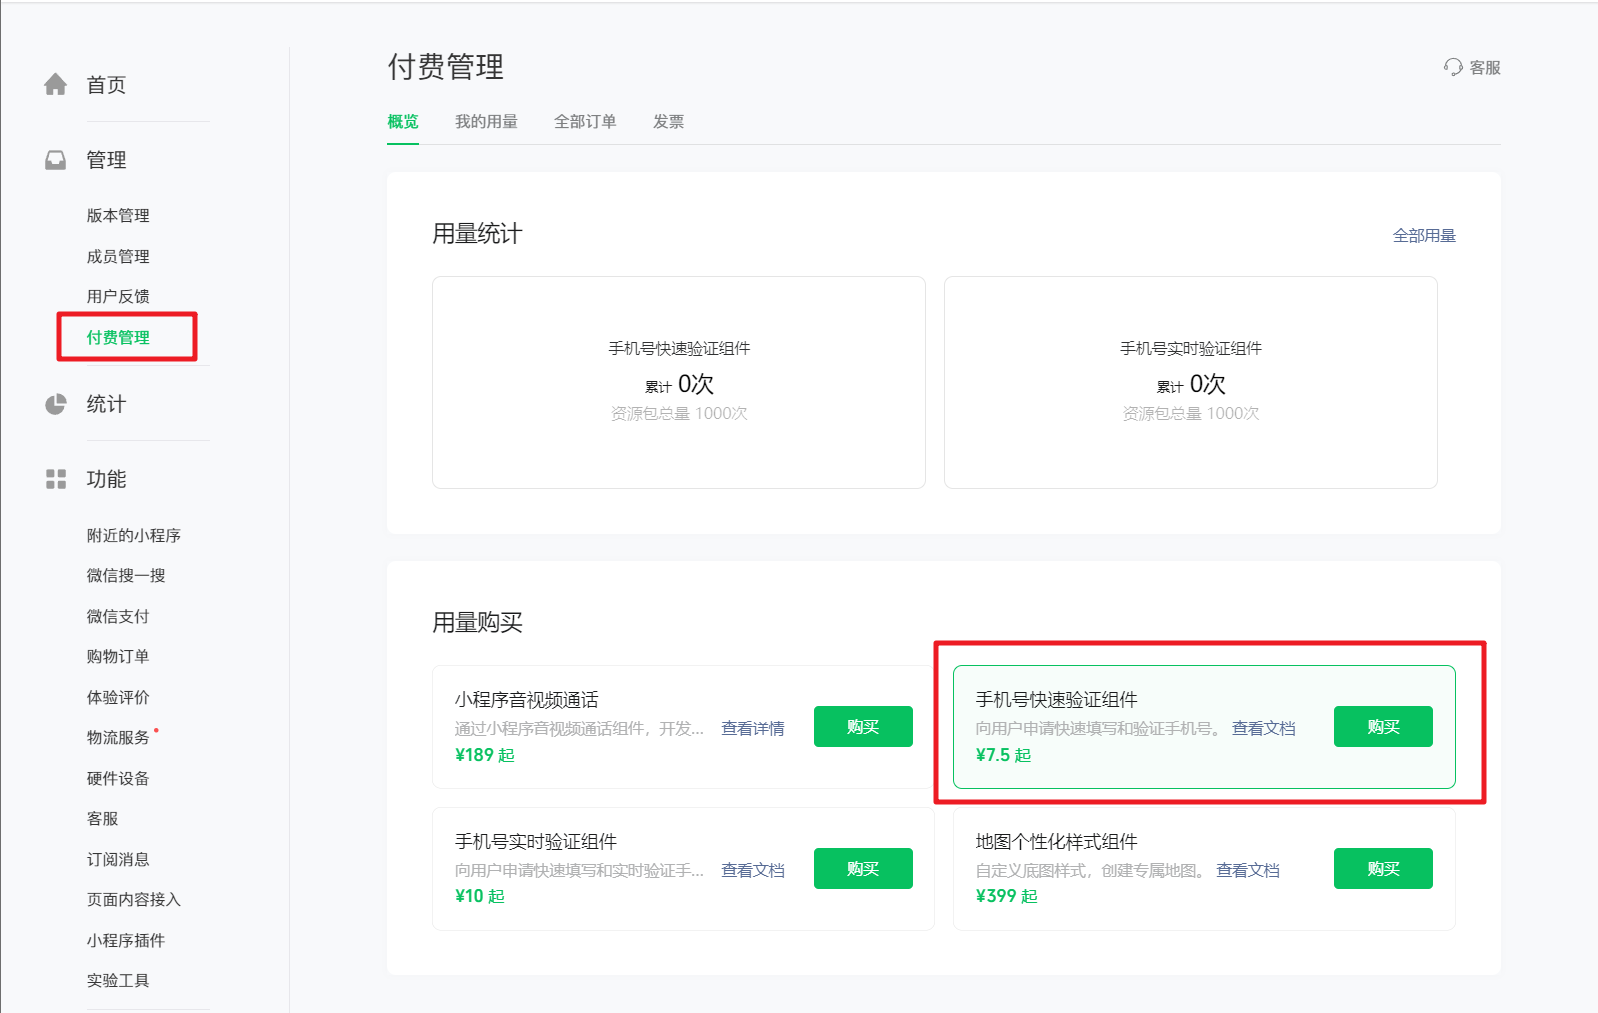The width and height of the screenshot is (1598, 1013).
Task: Click 购买 for 小程序音视频通话
Action: [863, 727]
